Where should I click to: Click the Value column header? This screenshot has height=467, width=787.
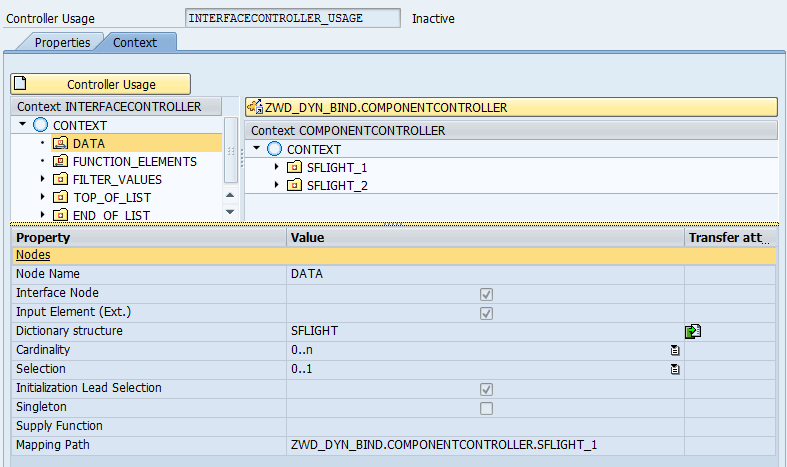tap(485, 238)
